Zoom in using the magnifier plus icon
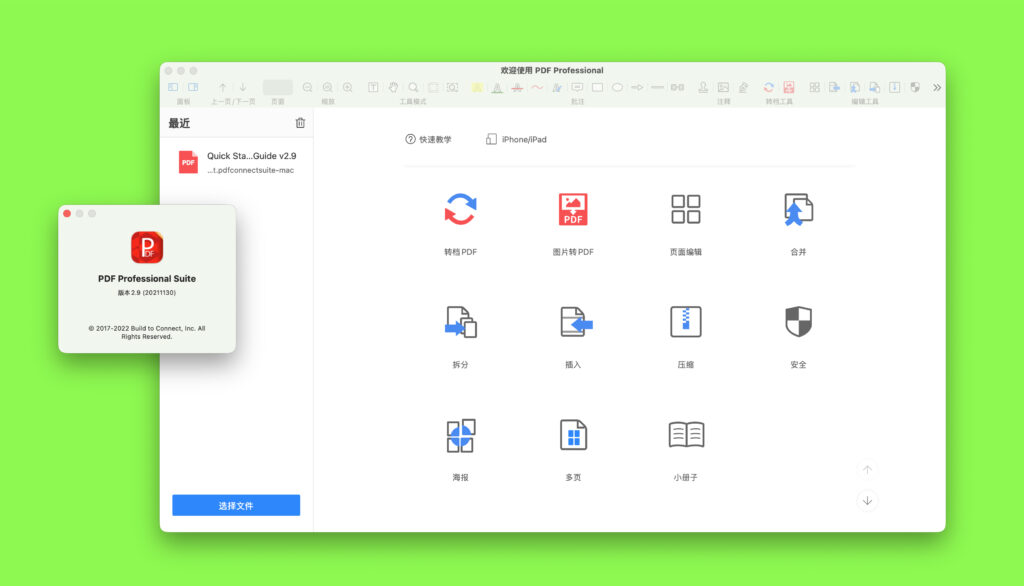This screenshot has height=586, width=1024. point(347,87)
